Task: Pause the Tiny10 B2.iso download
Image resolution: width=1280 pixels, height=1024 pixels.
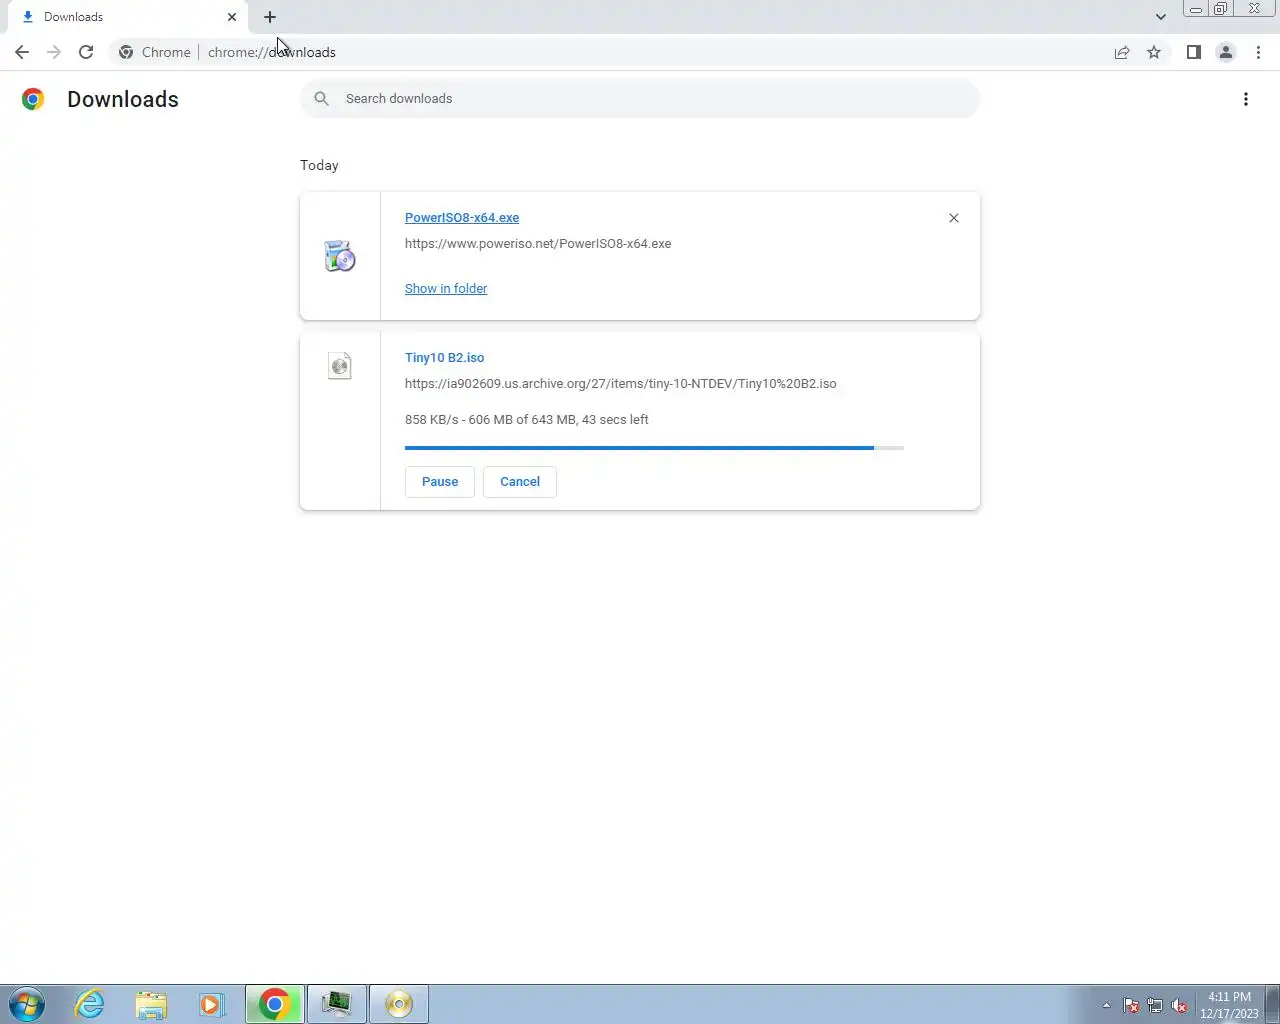Action: tap(440, 482)
